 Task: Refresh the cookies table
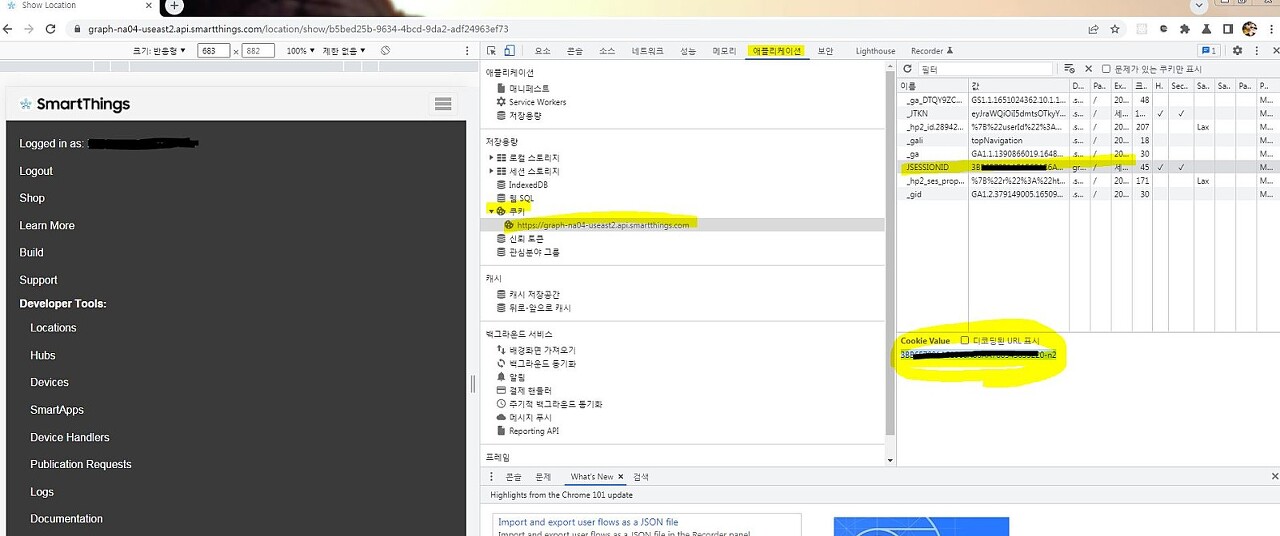(908, 69)
